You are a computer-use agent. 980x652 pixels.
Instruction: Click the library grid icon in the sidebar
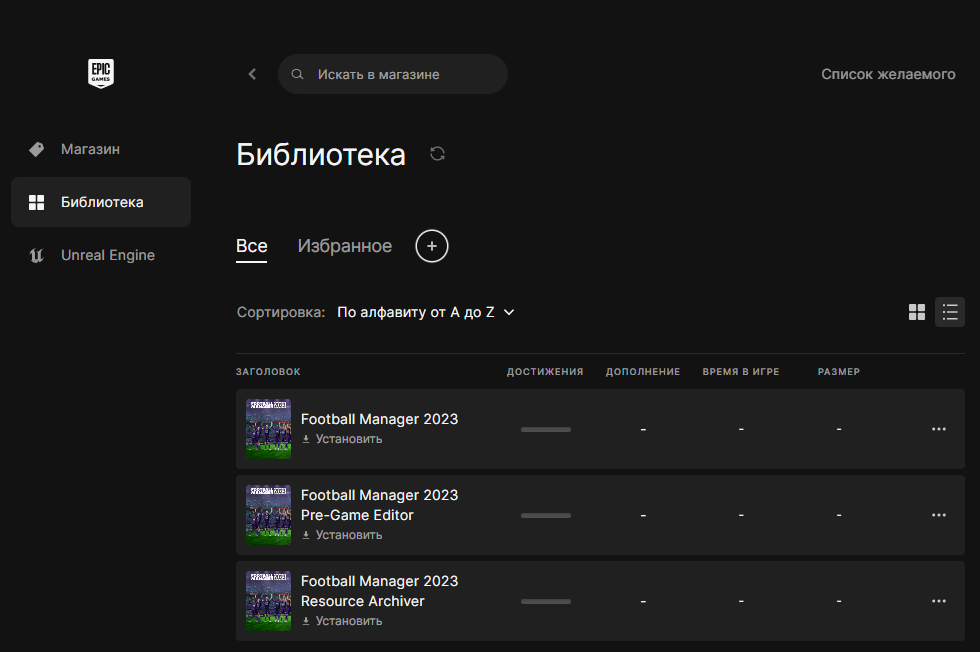[37, 202]
